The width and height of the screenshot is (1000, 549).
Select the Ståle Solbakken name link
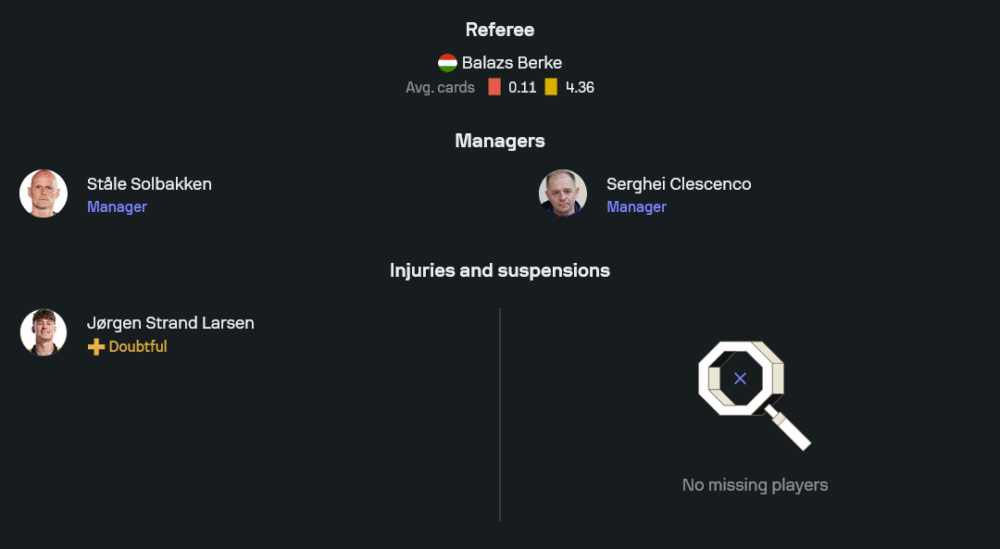point(149,184)
